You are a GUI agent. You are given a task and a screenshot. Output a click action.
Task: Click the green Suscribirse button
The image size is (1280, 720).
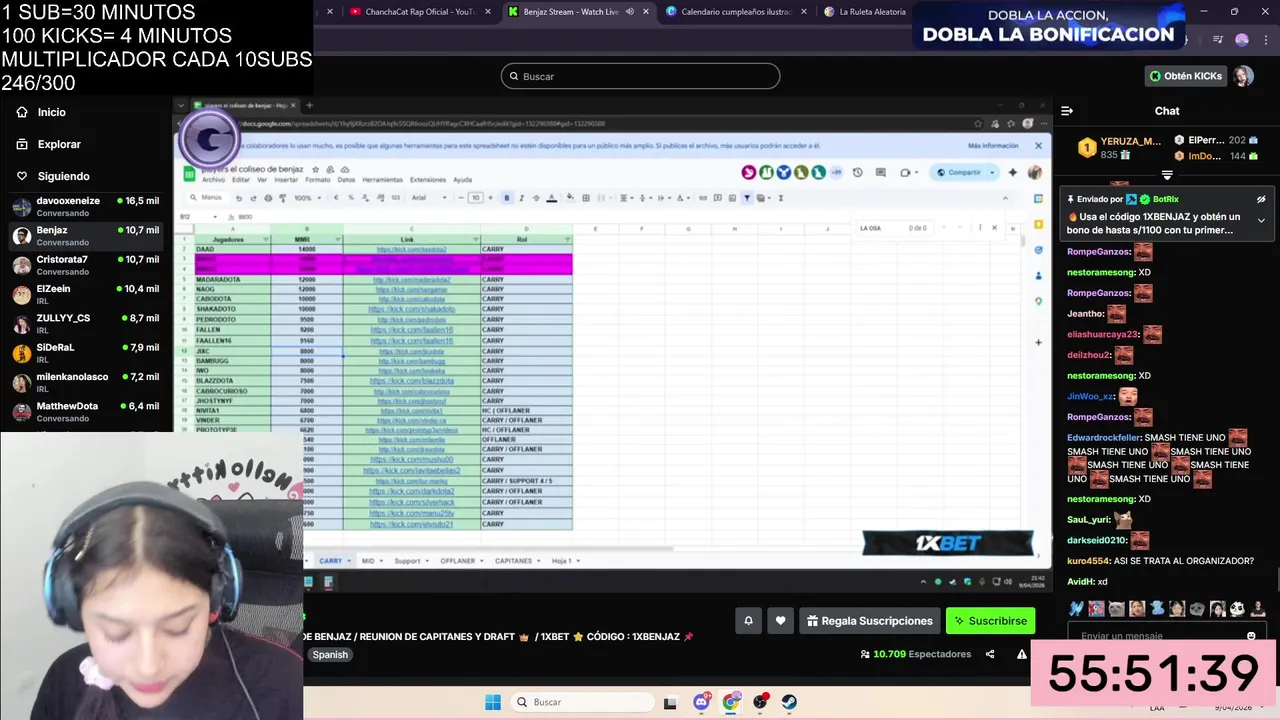[990, 621]
